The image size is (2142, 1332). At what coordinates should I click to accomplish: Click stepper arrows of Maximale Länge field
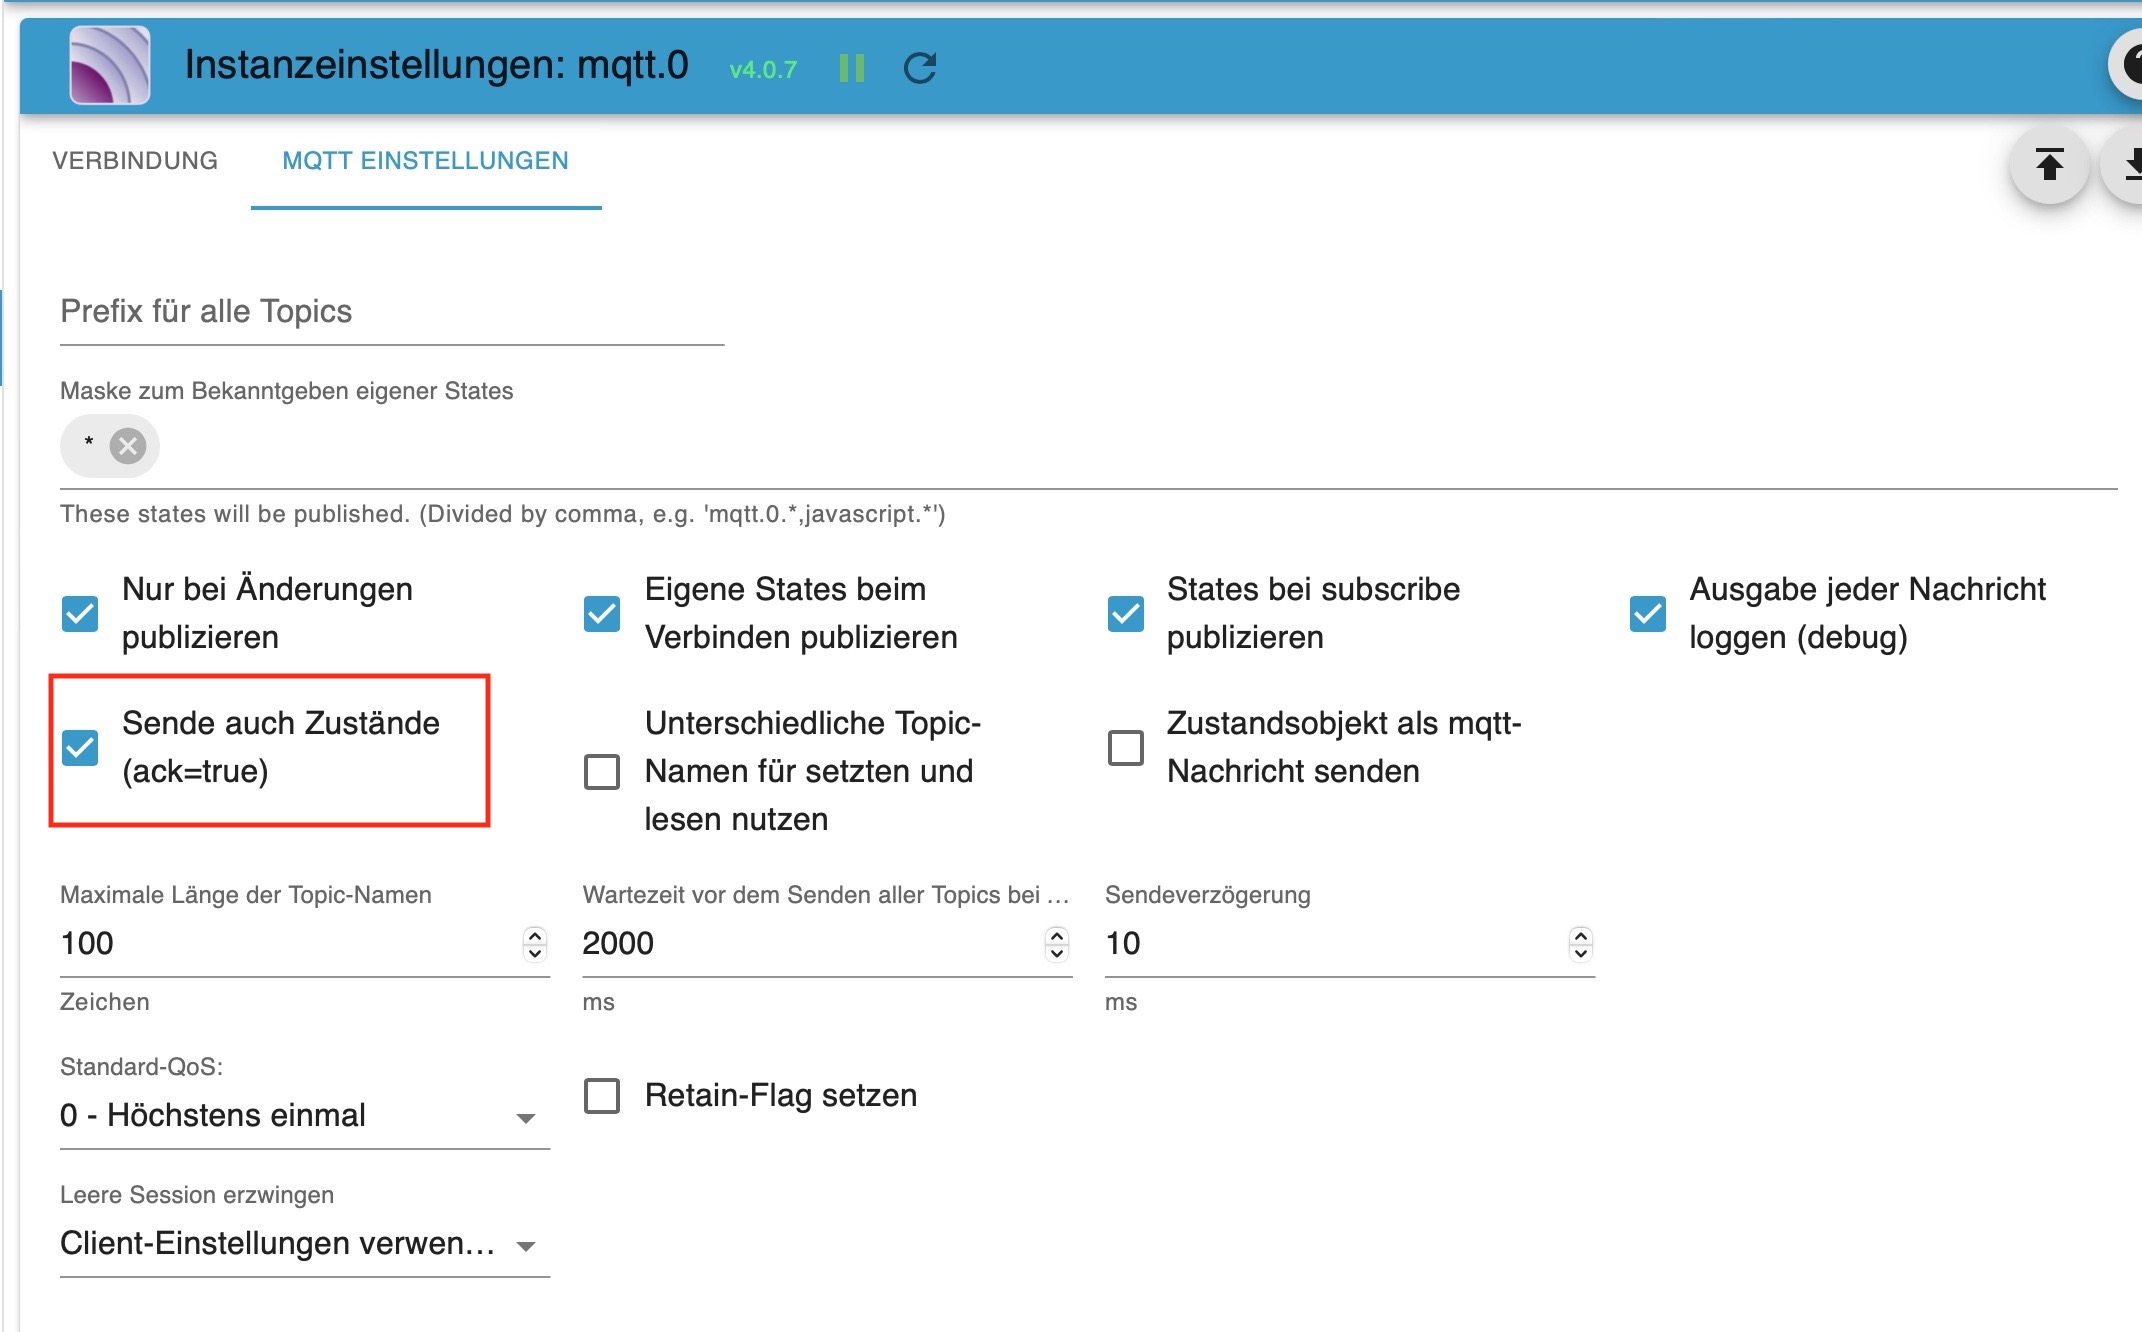pos(535,943)
